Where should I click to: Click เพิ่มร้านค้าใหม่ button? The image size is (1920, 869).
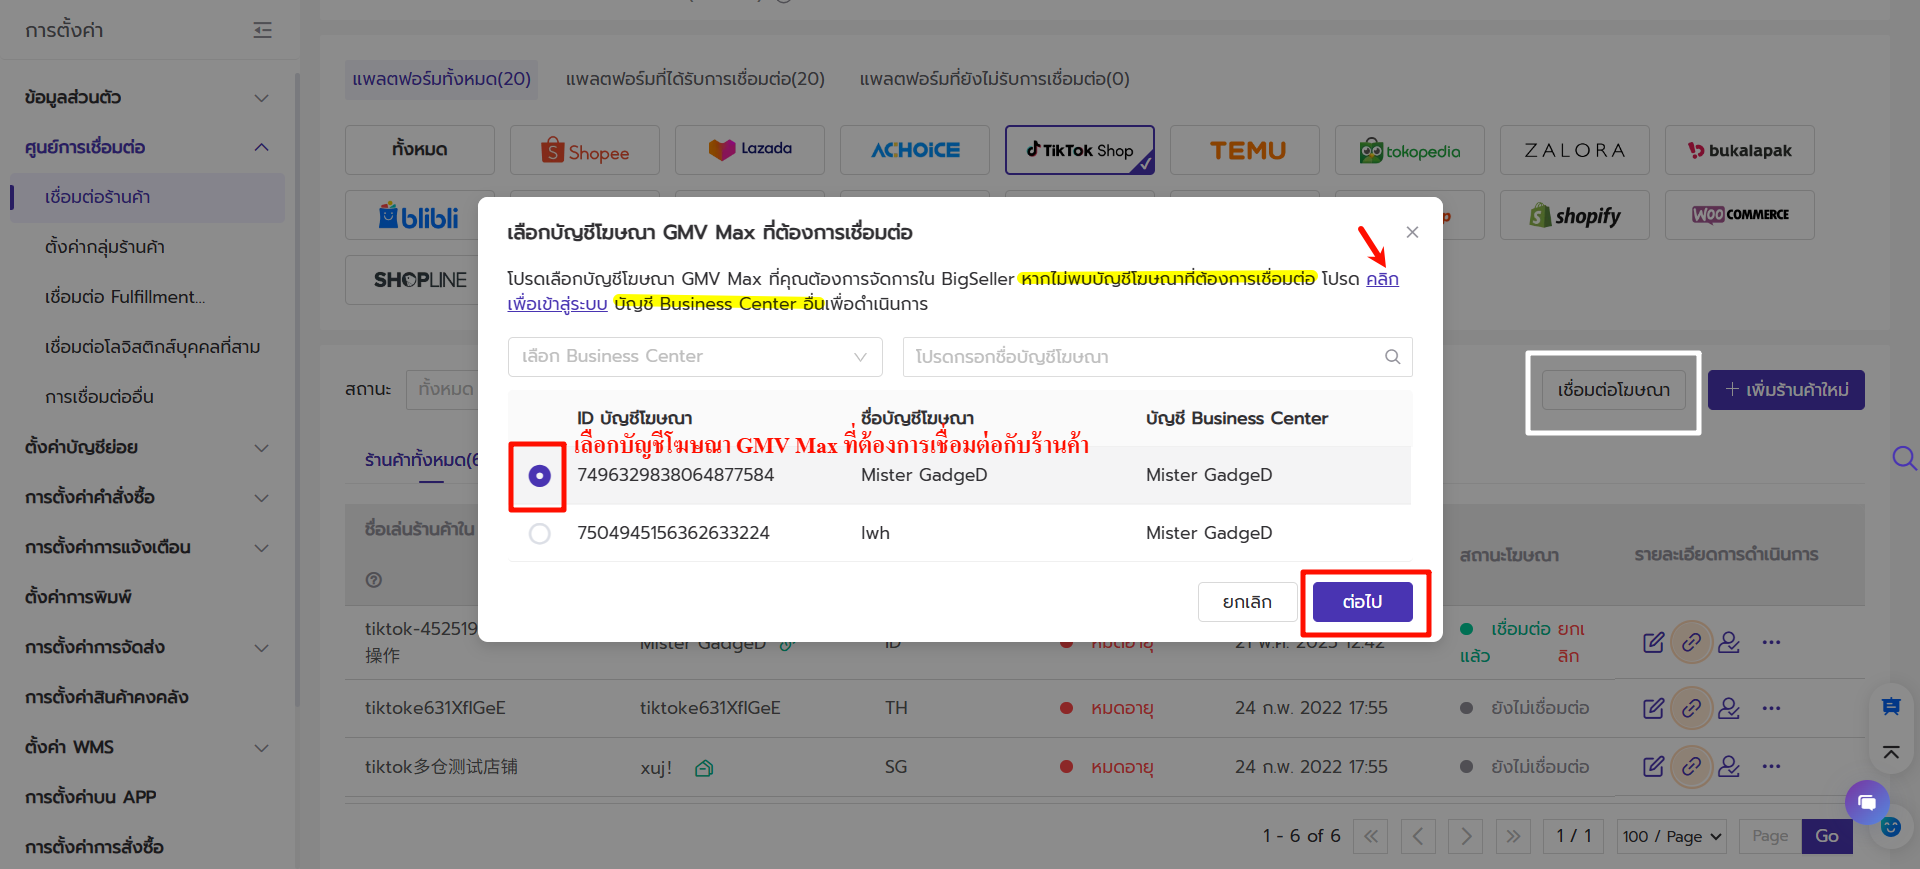coord(1786,390)
